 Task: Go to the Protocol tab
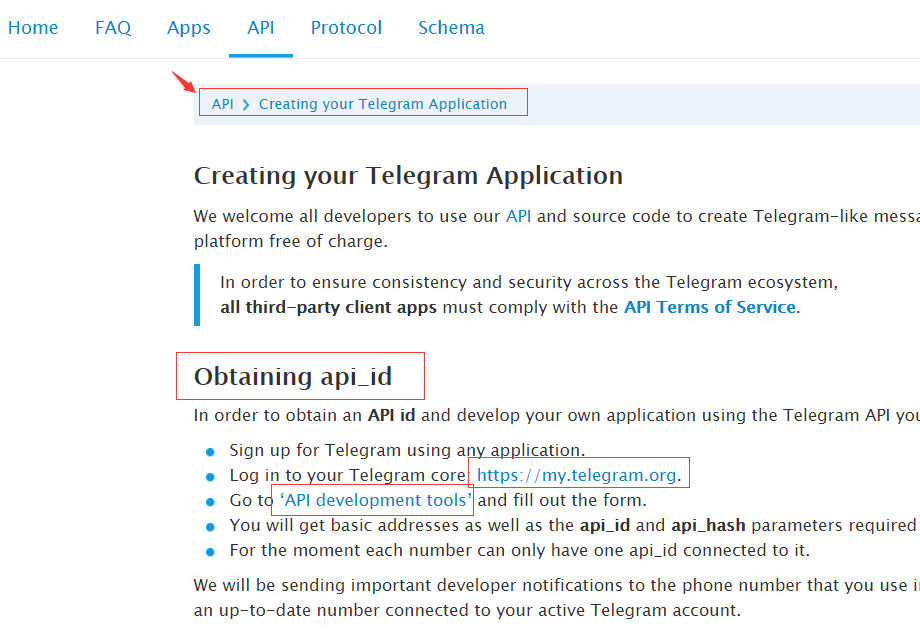(346, 28)
